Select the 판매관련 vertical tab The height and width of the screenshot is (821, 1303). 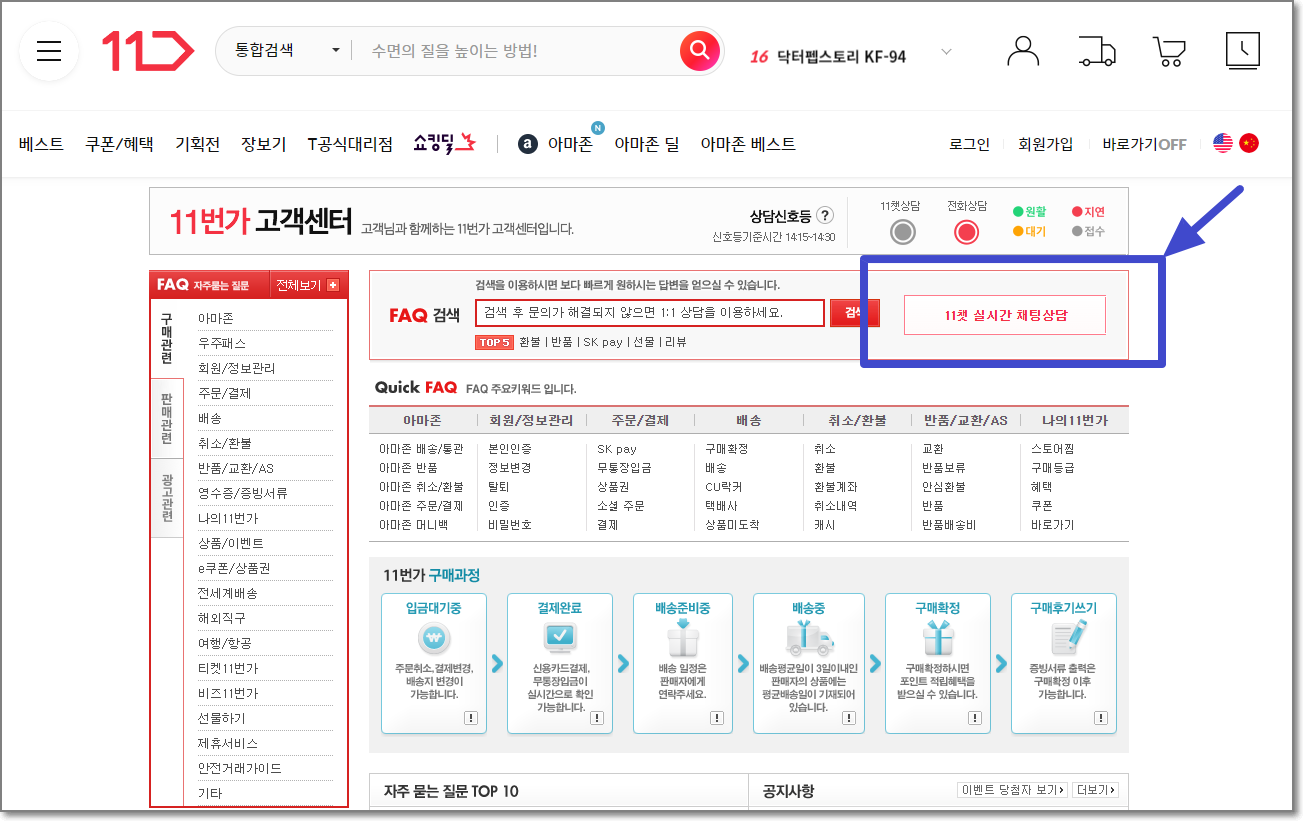(166, 418)
